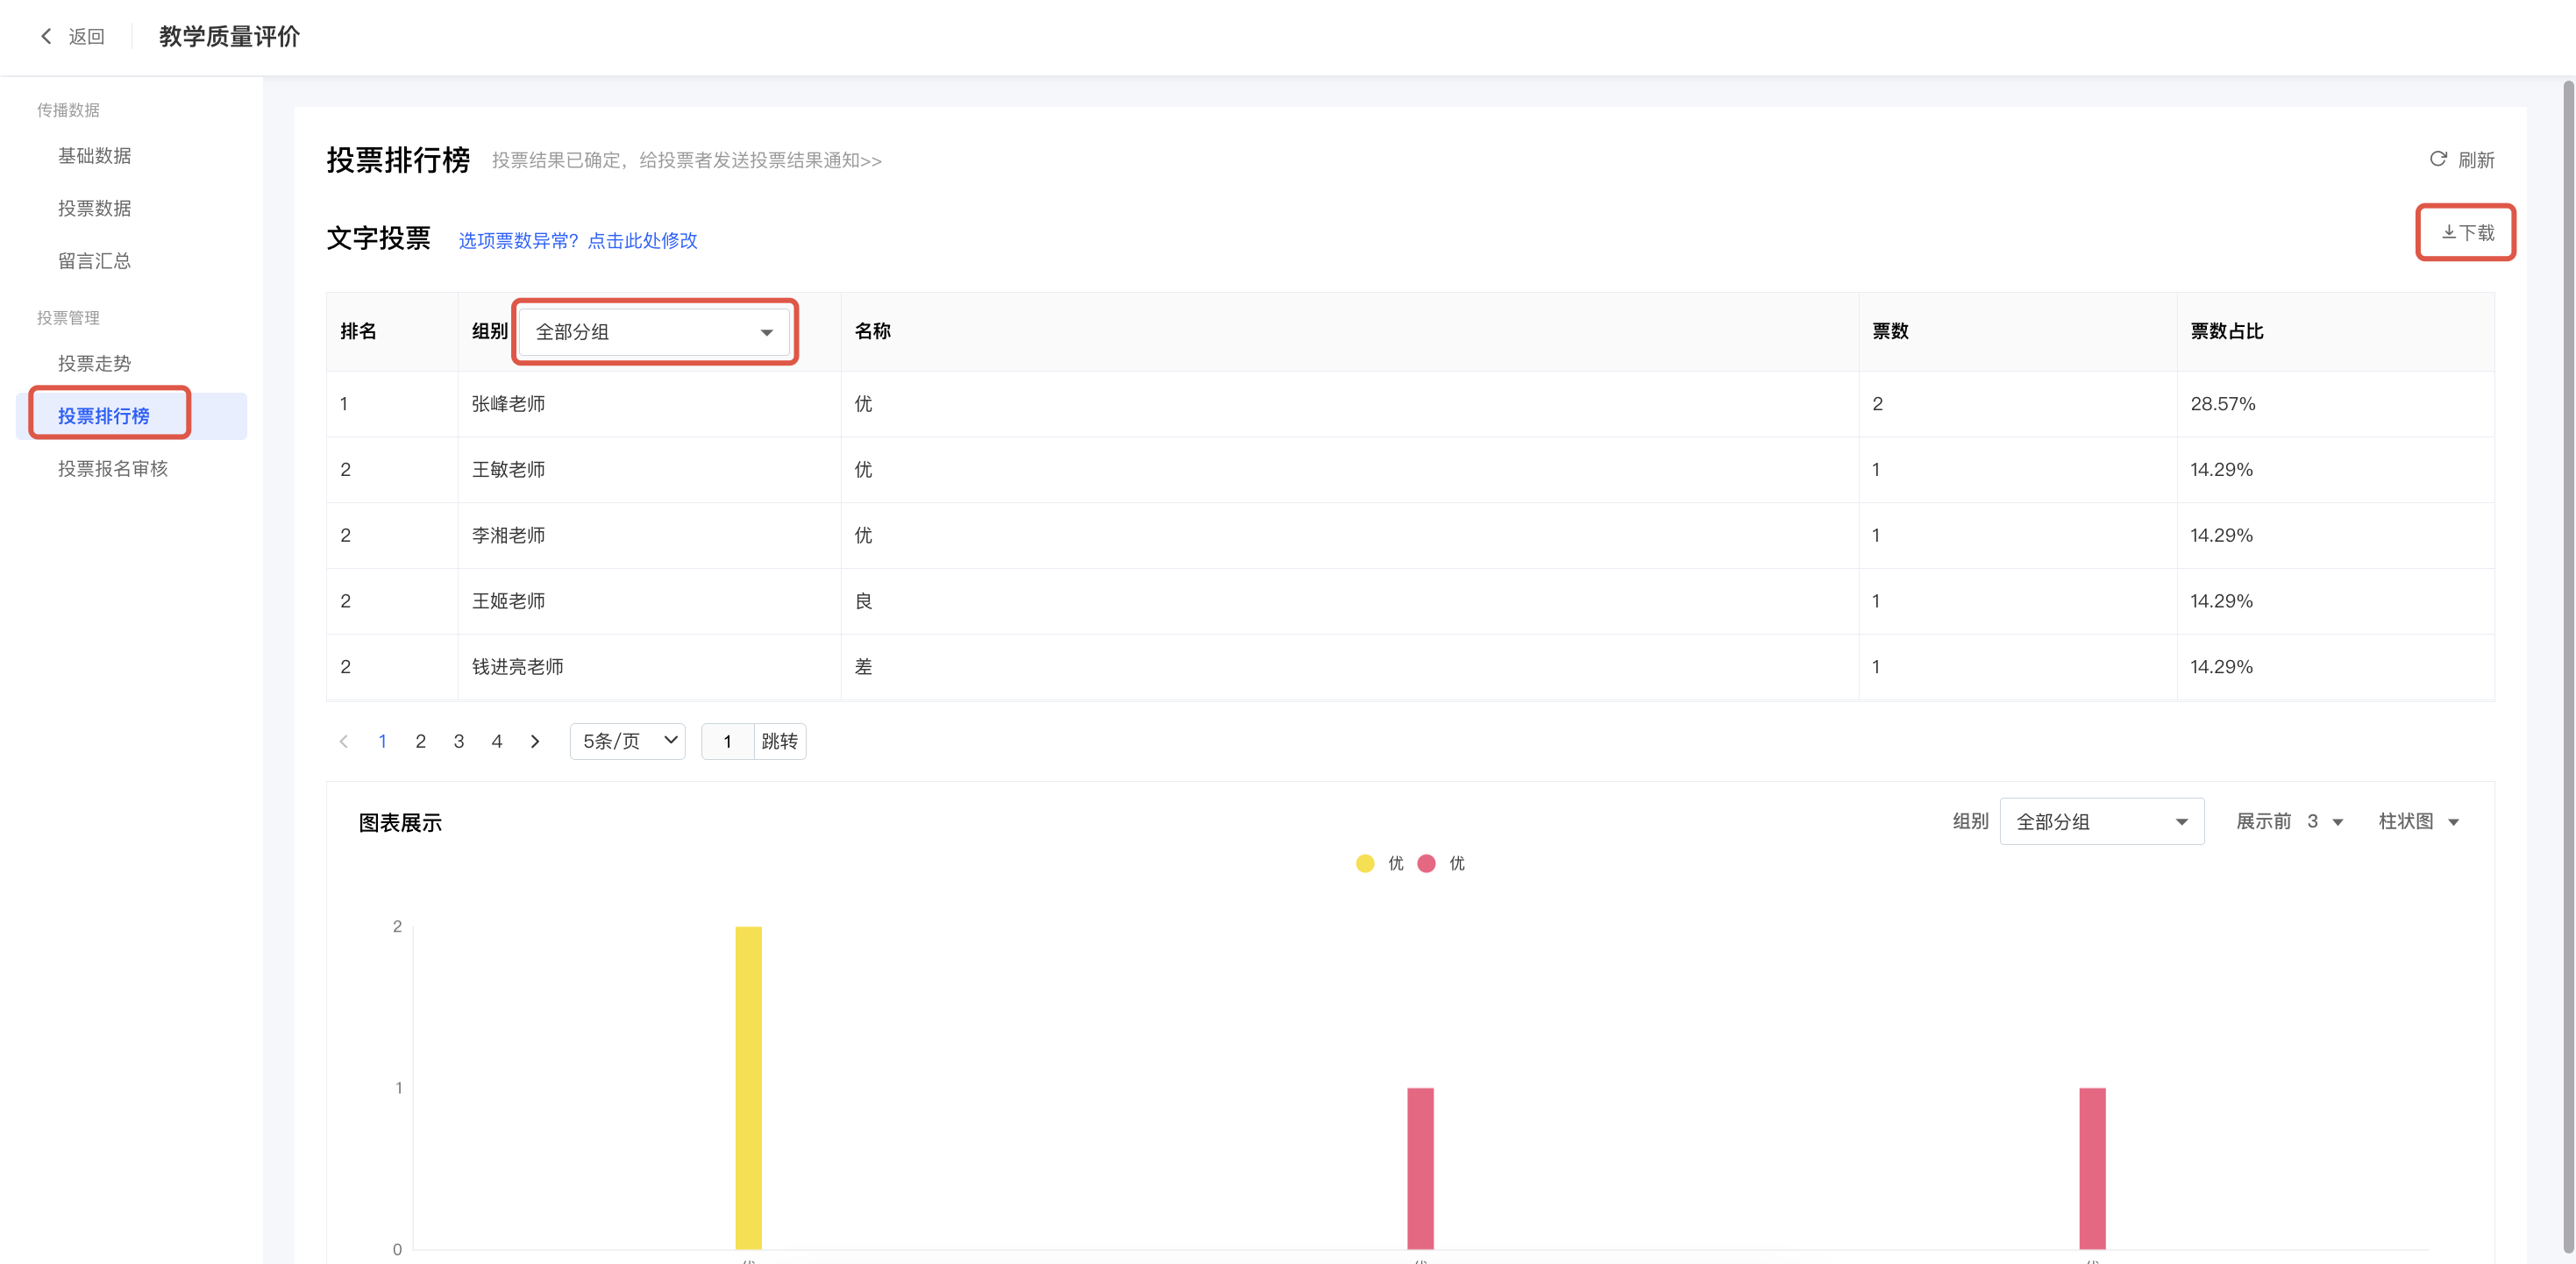Image resolution: width=2576 pixels, height=1264 pixels.
Task: Click the send voting result notification link
Action: (760, 161)
